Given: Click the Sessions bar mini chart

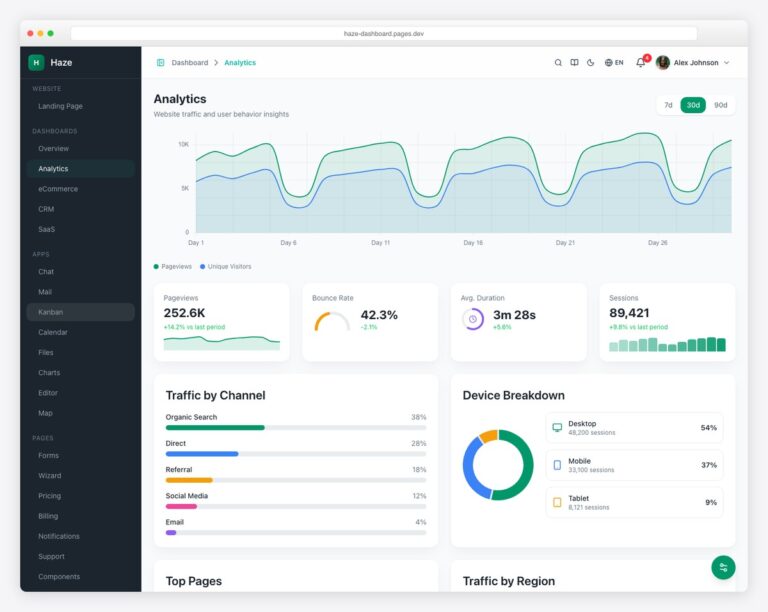Looking at the screenshot, I should click(667, 344).
